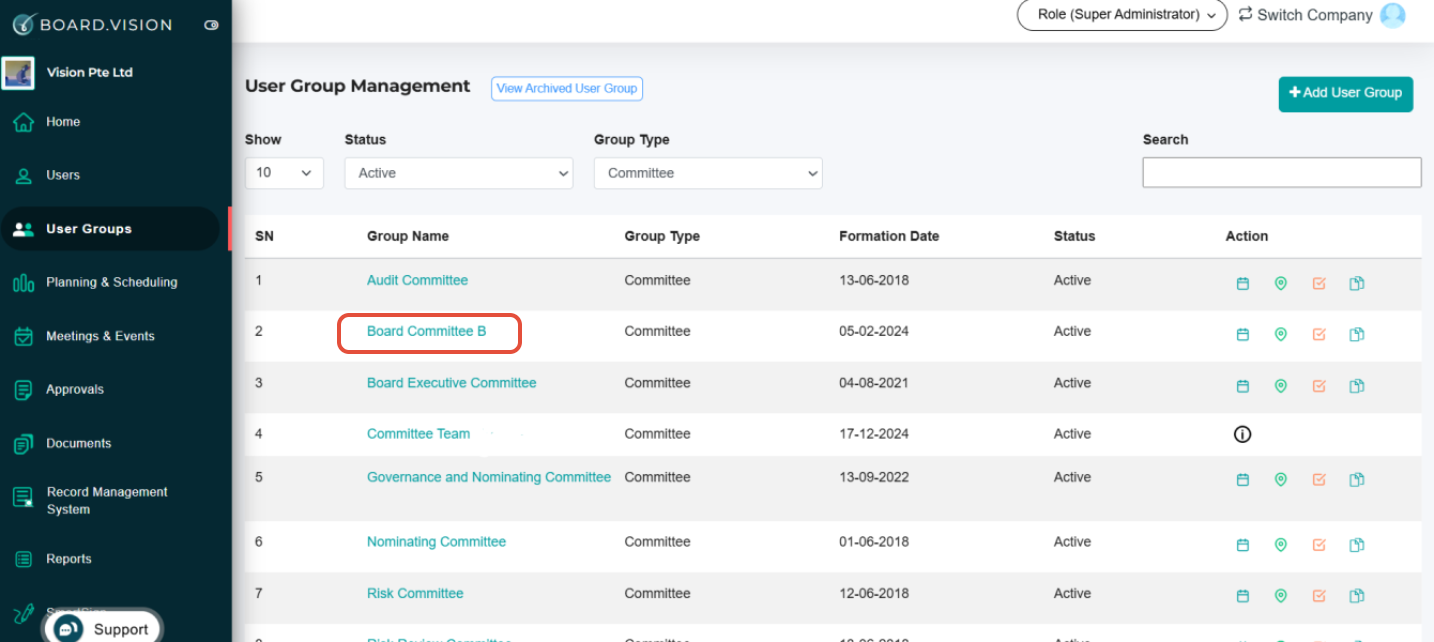Viewport: 1434px width, 642px height.
Task: Click the Add User Group button
Action: (x=1345, y=93)
